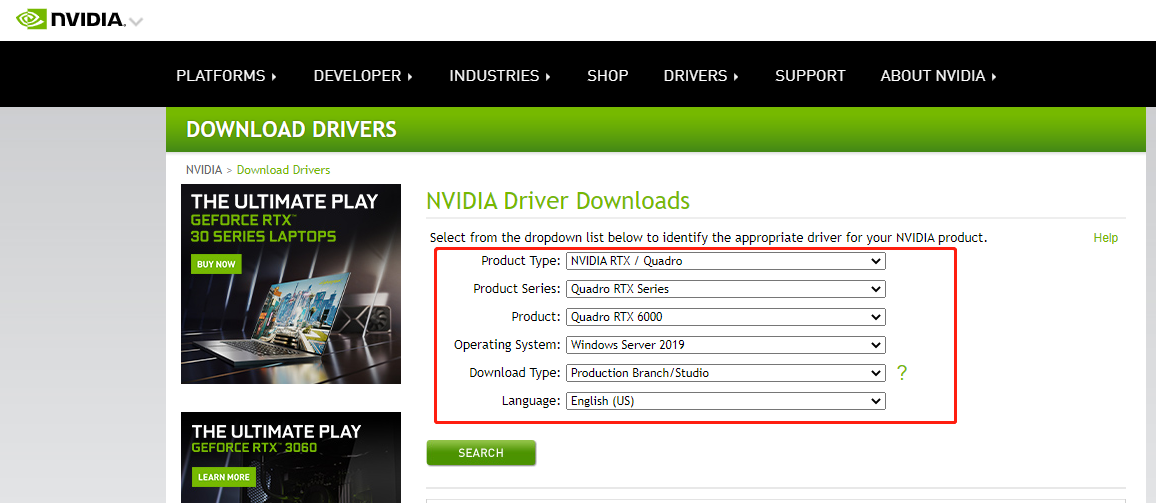The height and width of the screenshot is (503, 1156).
Task: Click the BUY NOW button in laptop ad
Action: (x=216, y=265)
